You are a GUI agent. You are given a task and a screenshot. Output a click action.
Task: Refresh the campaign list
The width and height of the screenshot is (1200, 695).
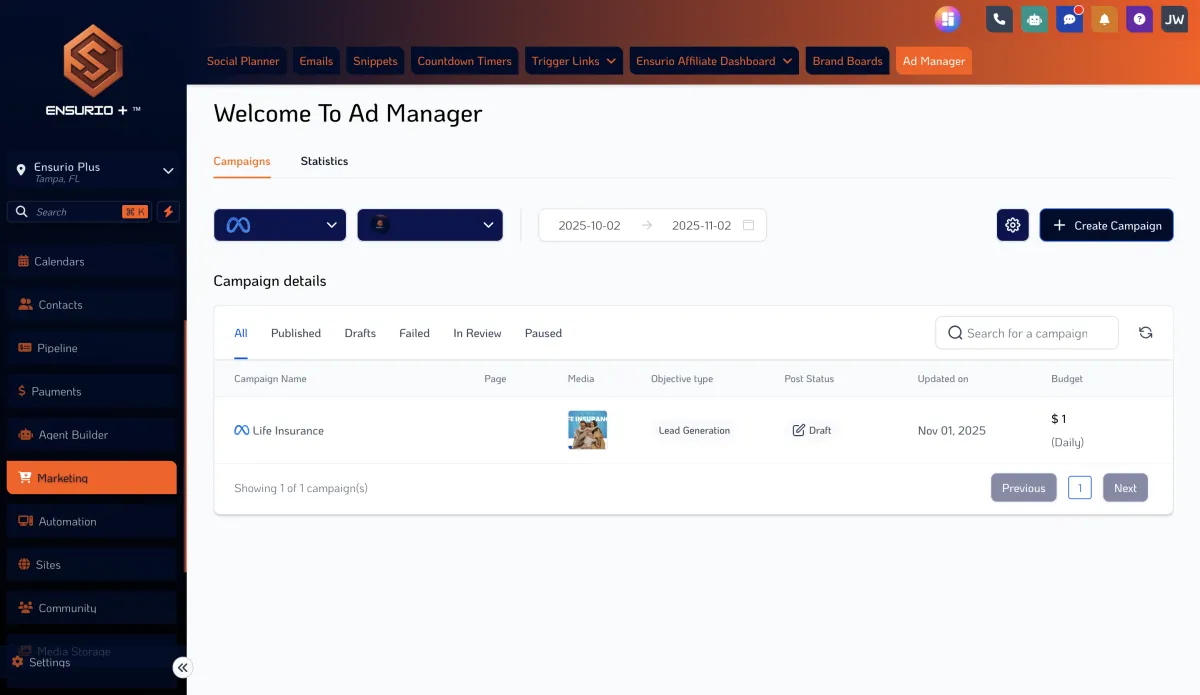(1146, 333)
